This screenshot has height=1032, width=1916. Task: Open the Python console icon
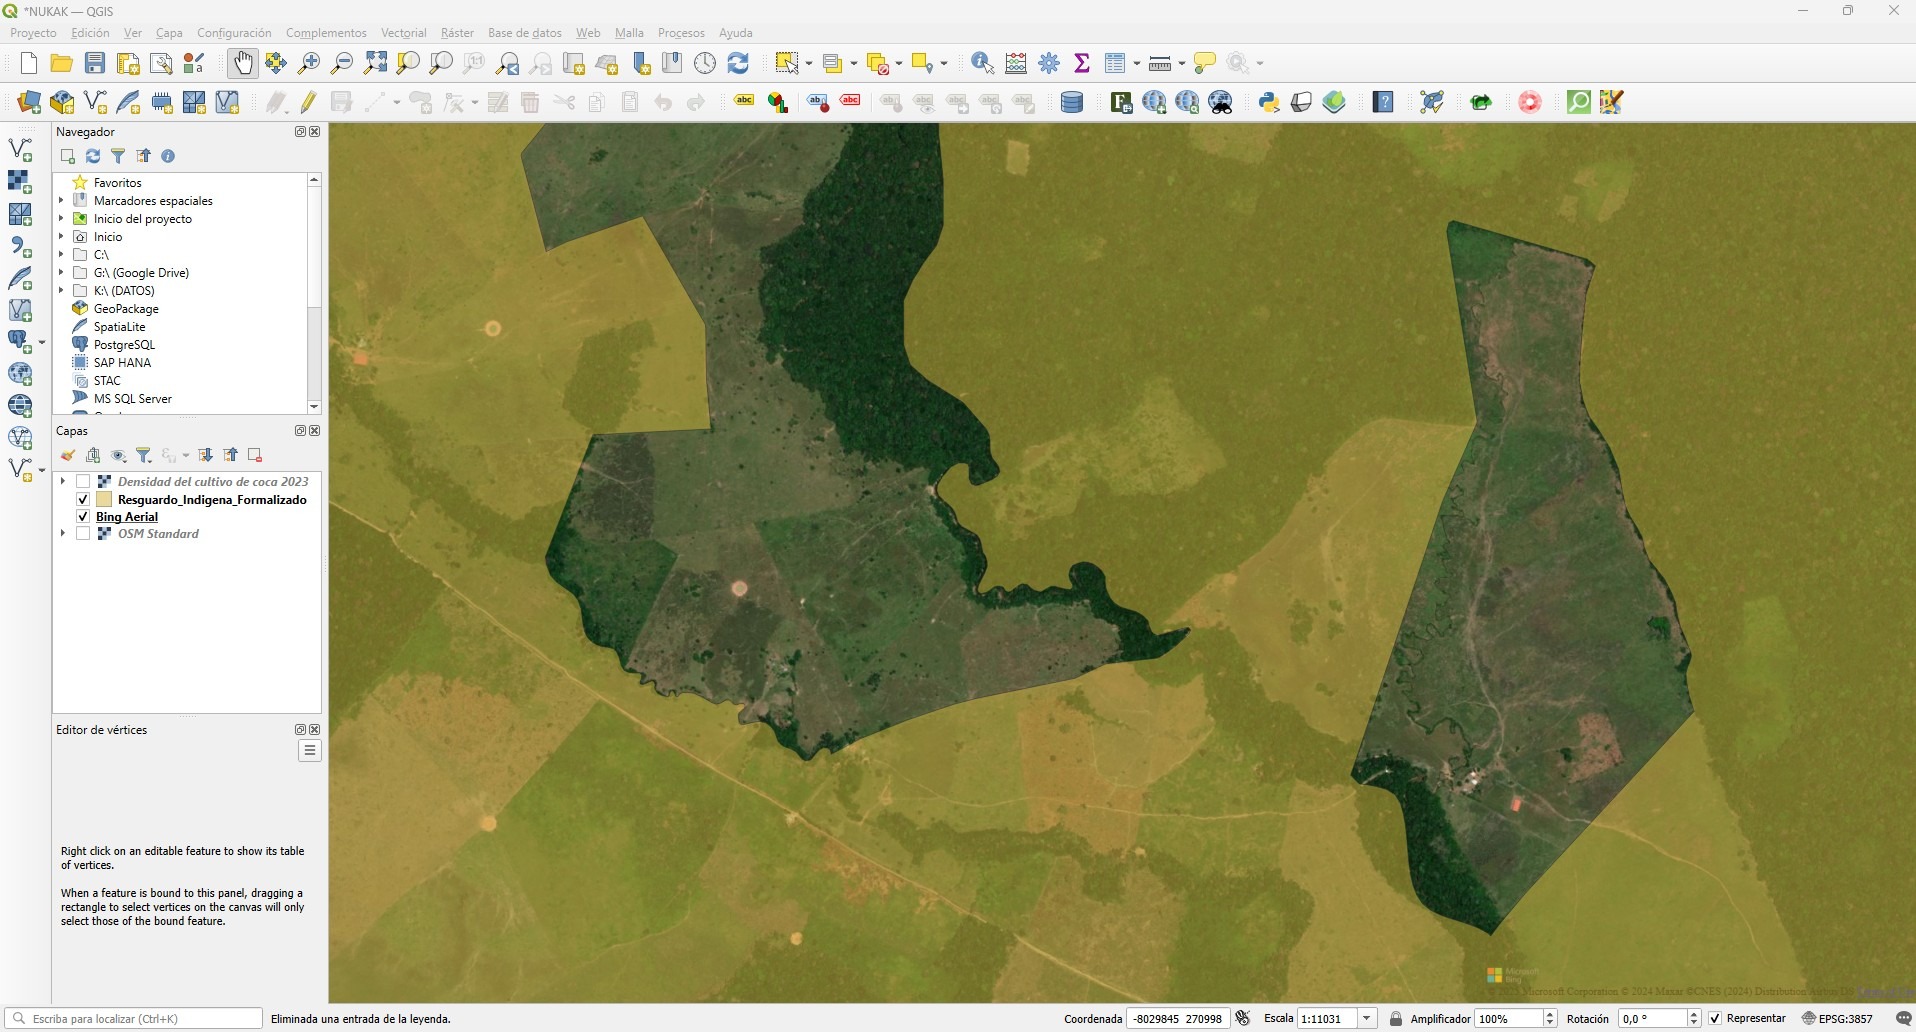(x=1269, y=102)
